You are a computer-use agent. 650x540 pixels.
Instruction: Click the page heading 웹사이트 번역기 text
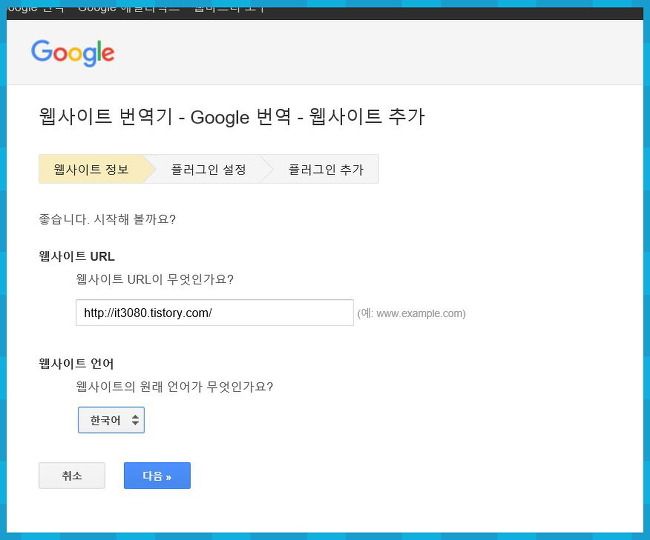105,116
